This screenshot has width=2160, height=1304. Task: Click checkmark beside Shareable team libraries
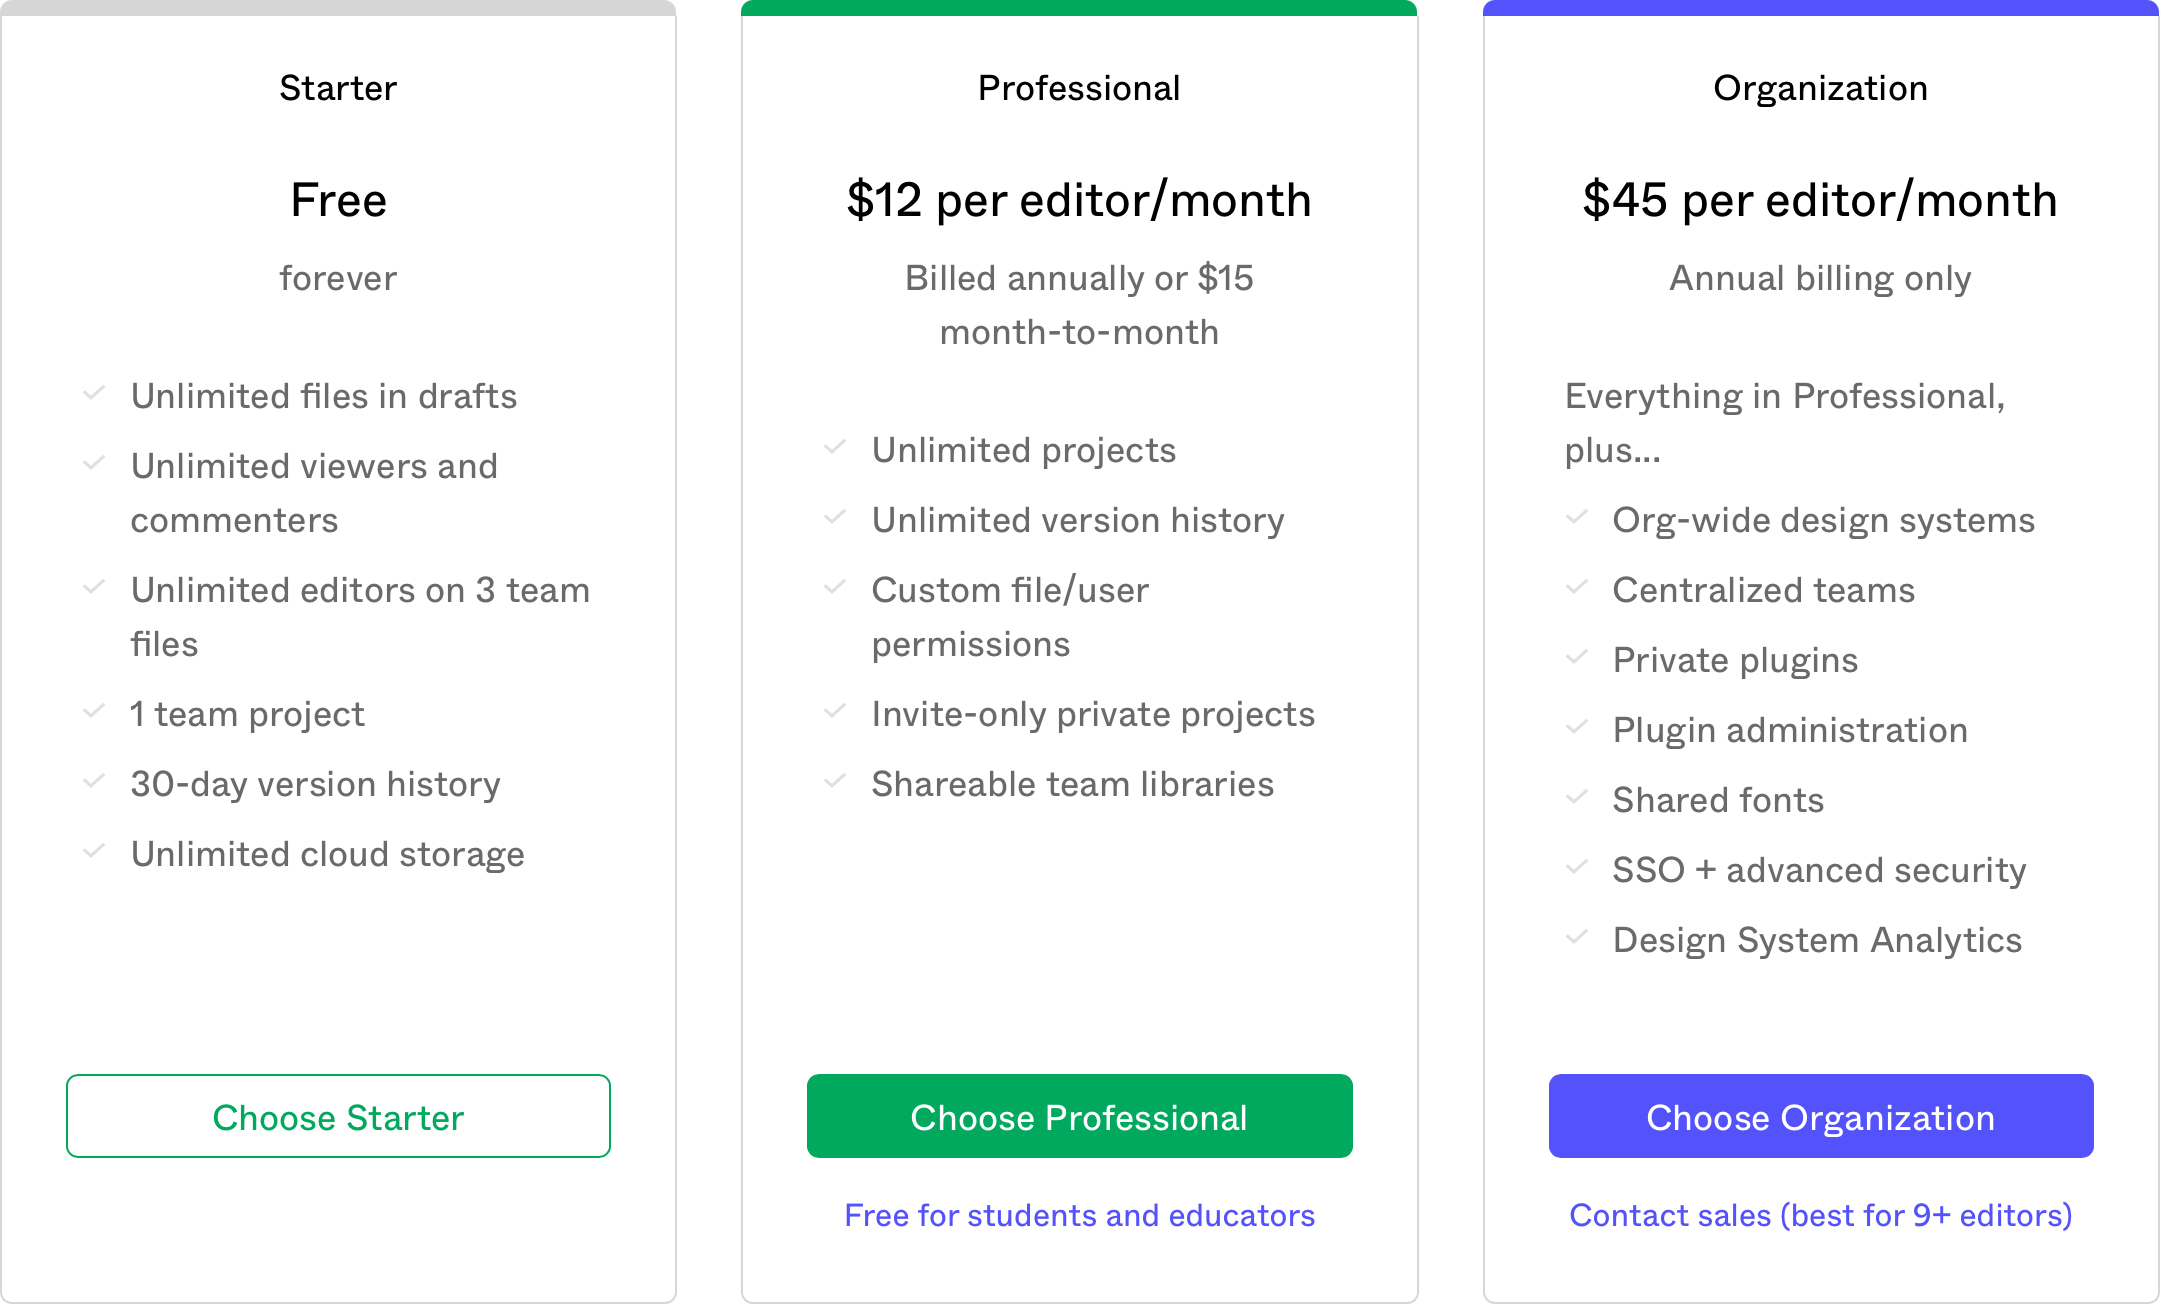[835, 782]
